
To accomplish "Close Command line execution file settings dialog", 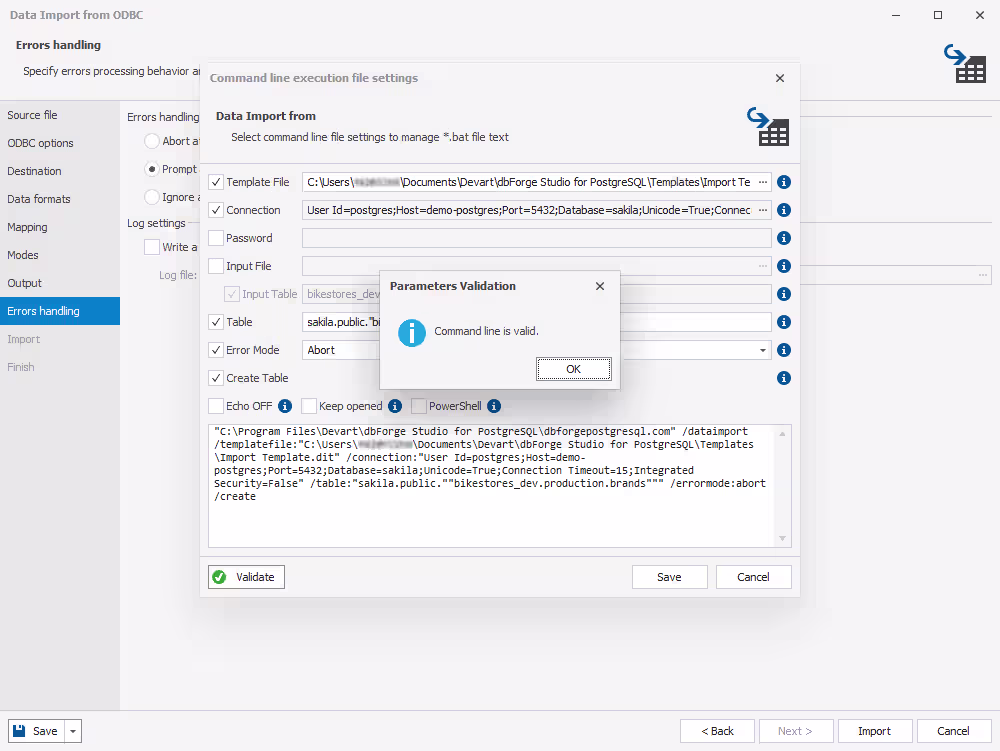I will point(779,78).
